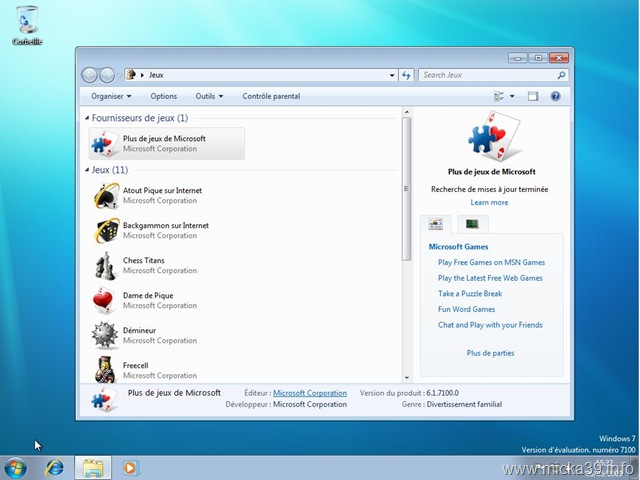The image size is (640, 480).
Task: Open the Organiser menu
Action: tap(111, 96)
